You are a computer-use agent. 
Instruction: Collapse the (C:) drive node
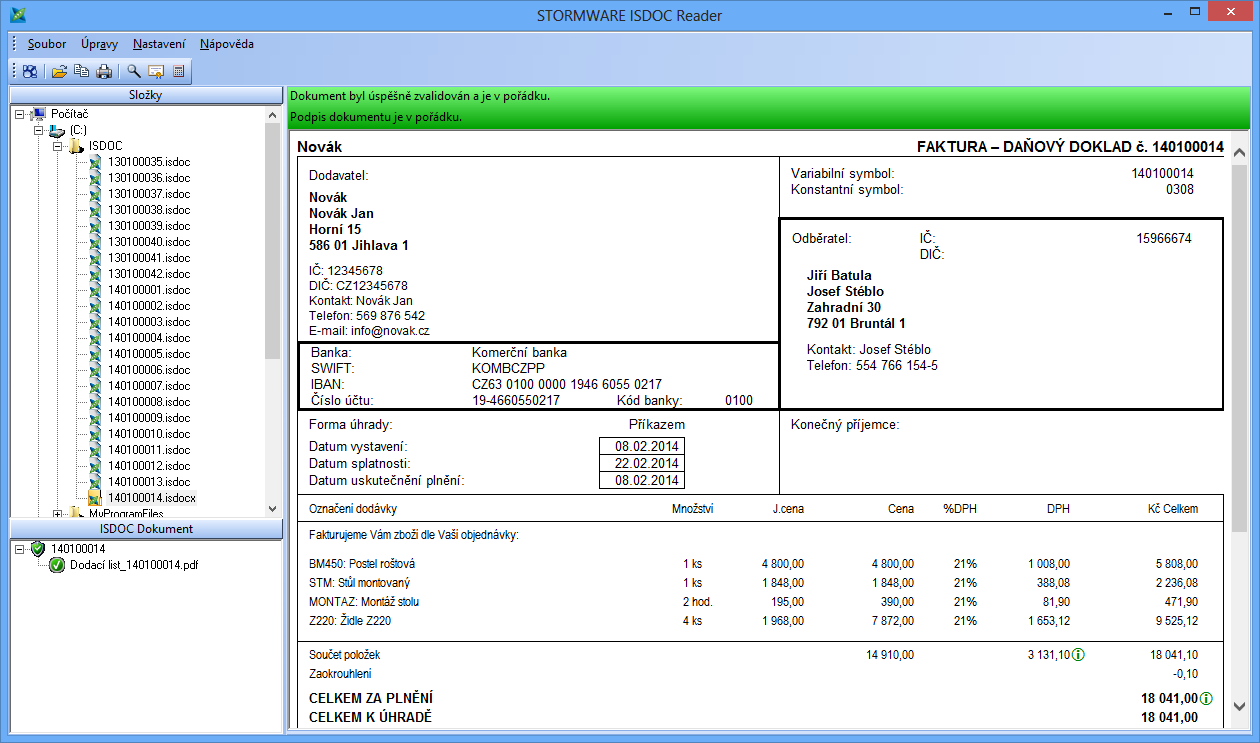[x=39, y=131]
